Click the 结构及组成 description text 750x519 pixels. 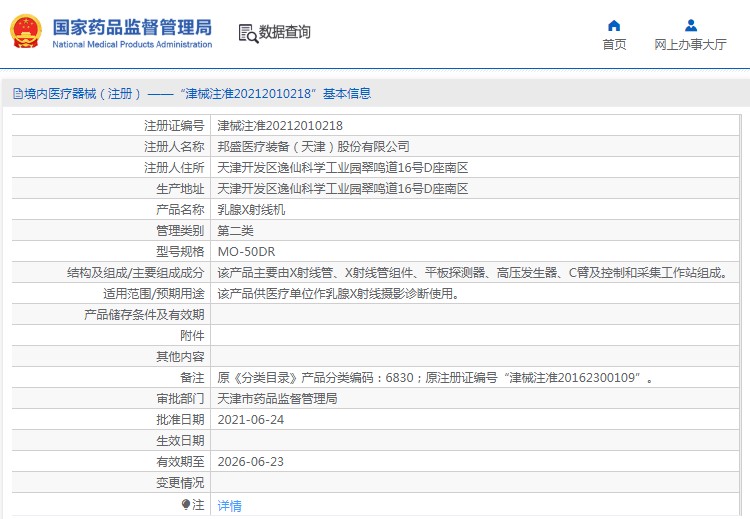[x=474, y=273]
